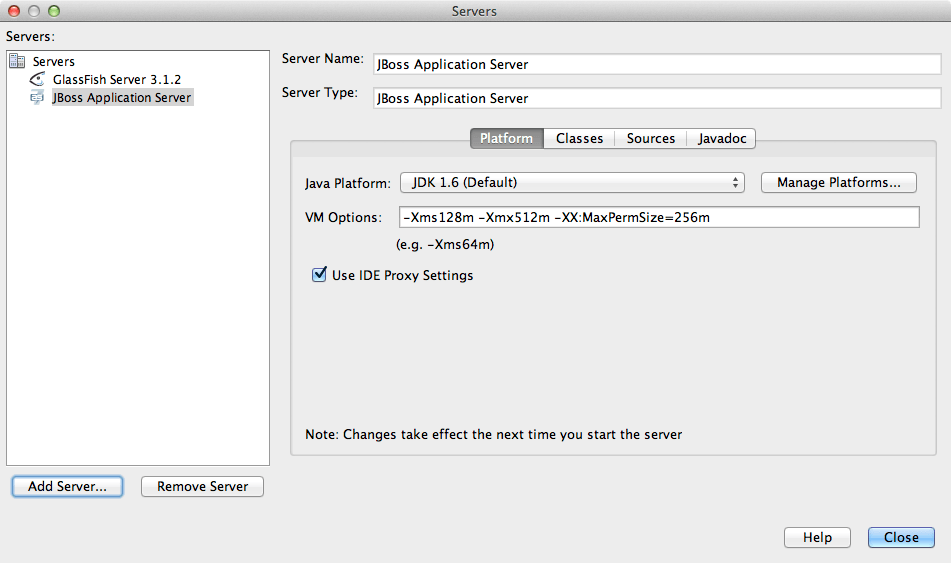The width and height of the screenshot is (951, 563).
Task: Click the JBoss Application Server icon
Action: [38, 97]
